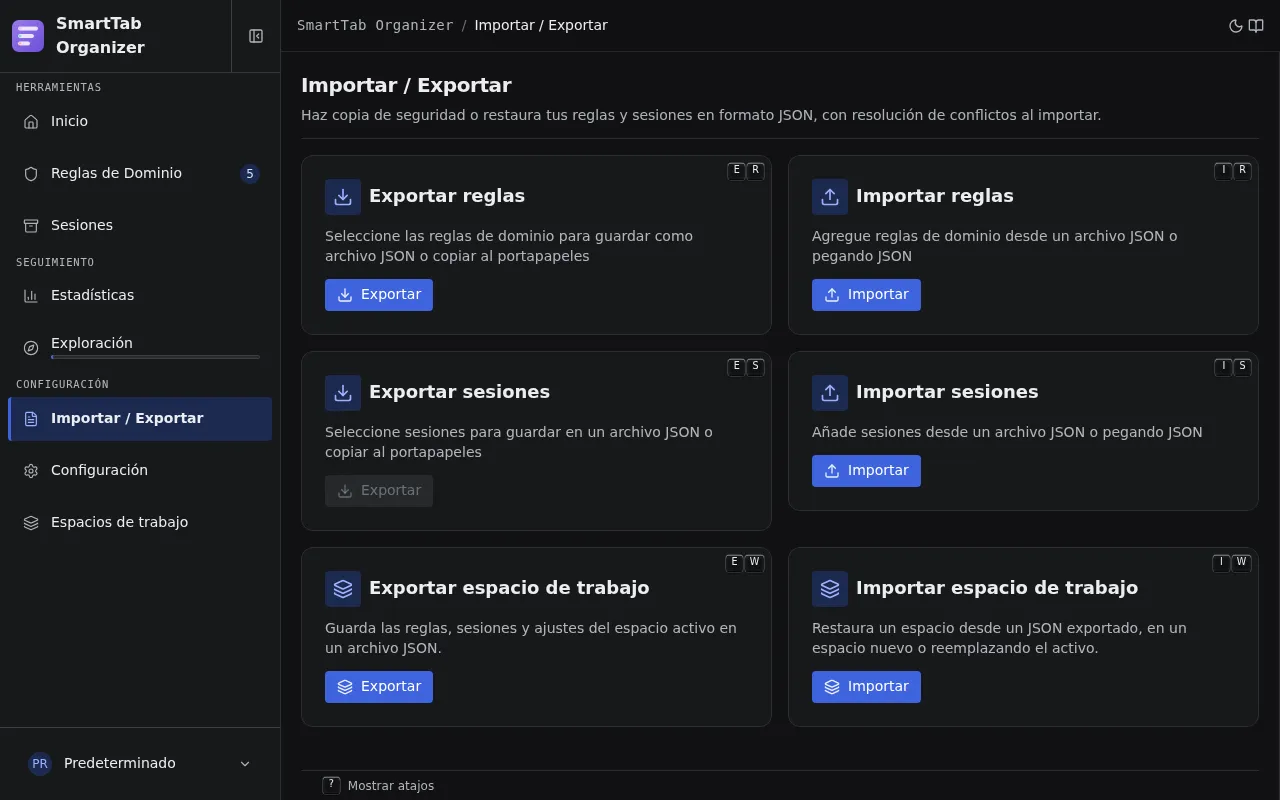Open the Exploración section
This screenshot has width=1280, height=800.
(x=140, y=347)
